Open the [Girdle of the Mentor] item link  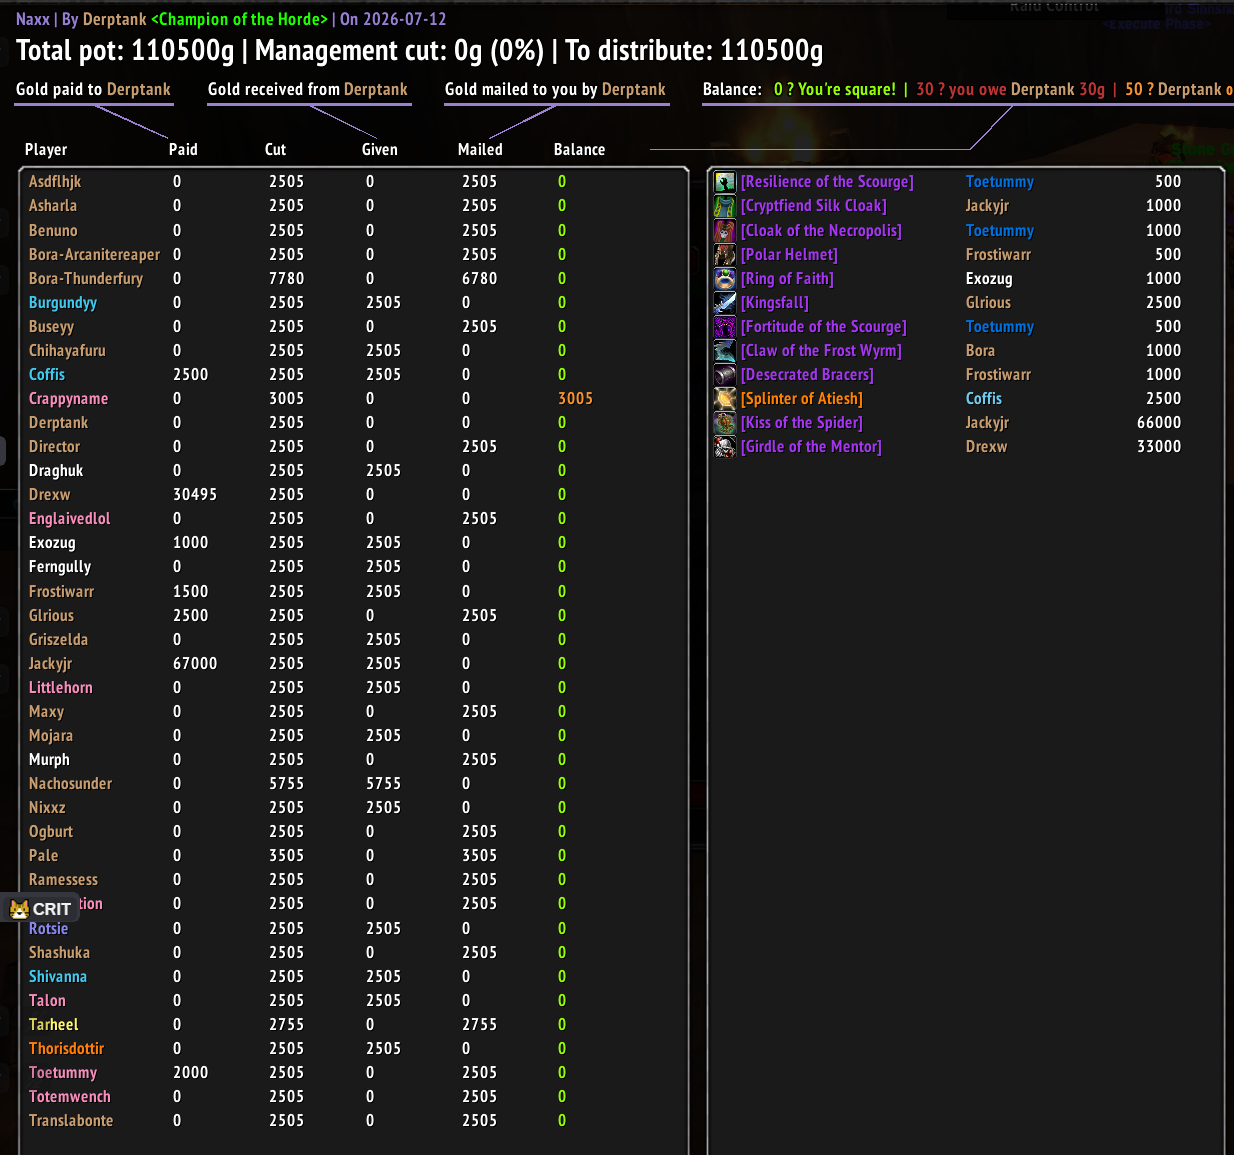click(811, 446)
